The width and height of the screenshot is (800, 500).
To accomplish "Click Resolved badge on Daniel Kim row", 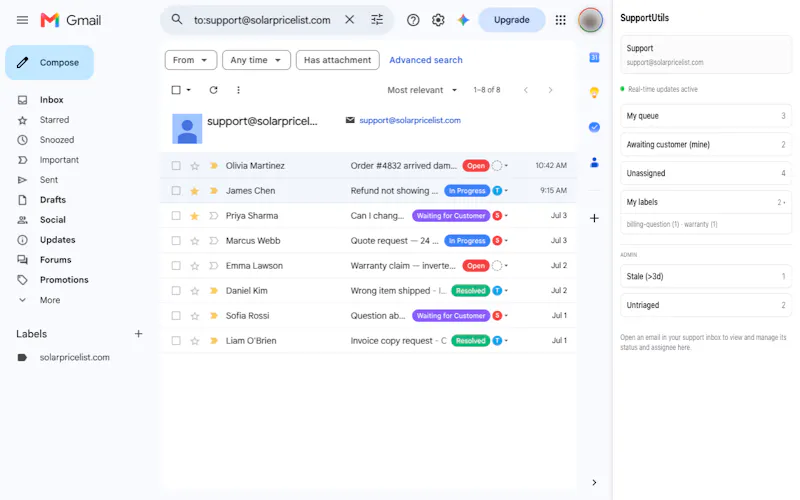I will (470, 291).
